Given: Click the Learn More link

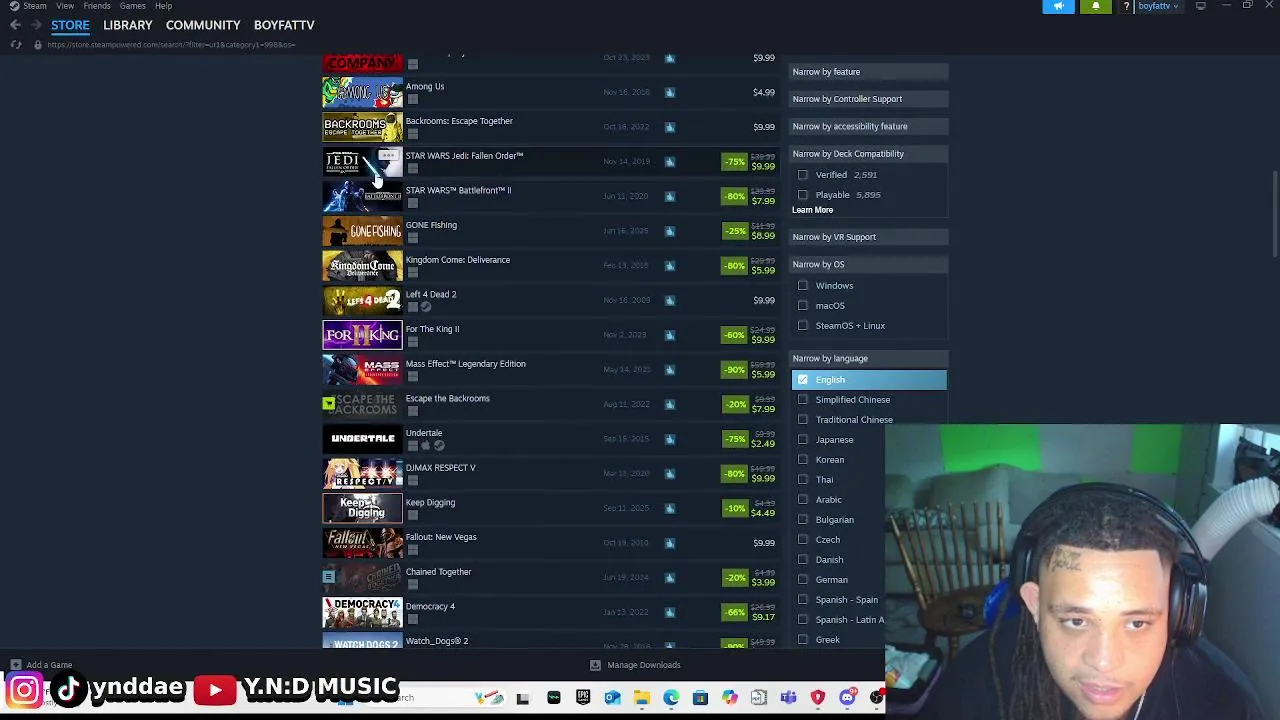Looking at the screenshot, I should [812, 210].
